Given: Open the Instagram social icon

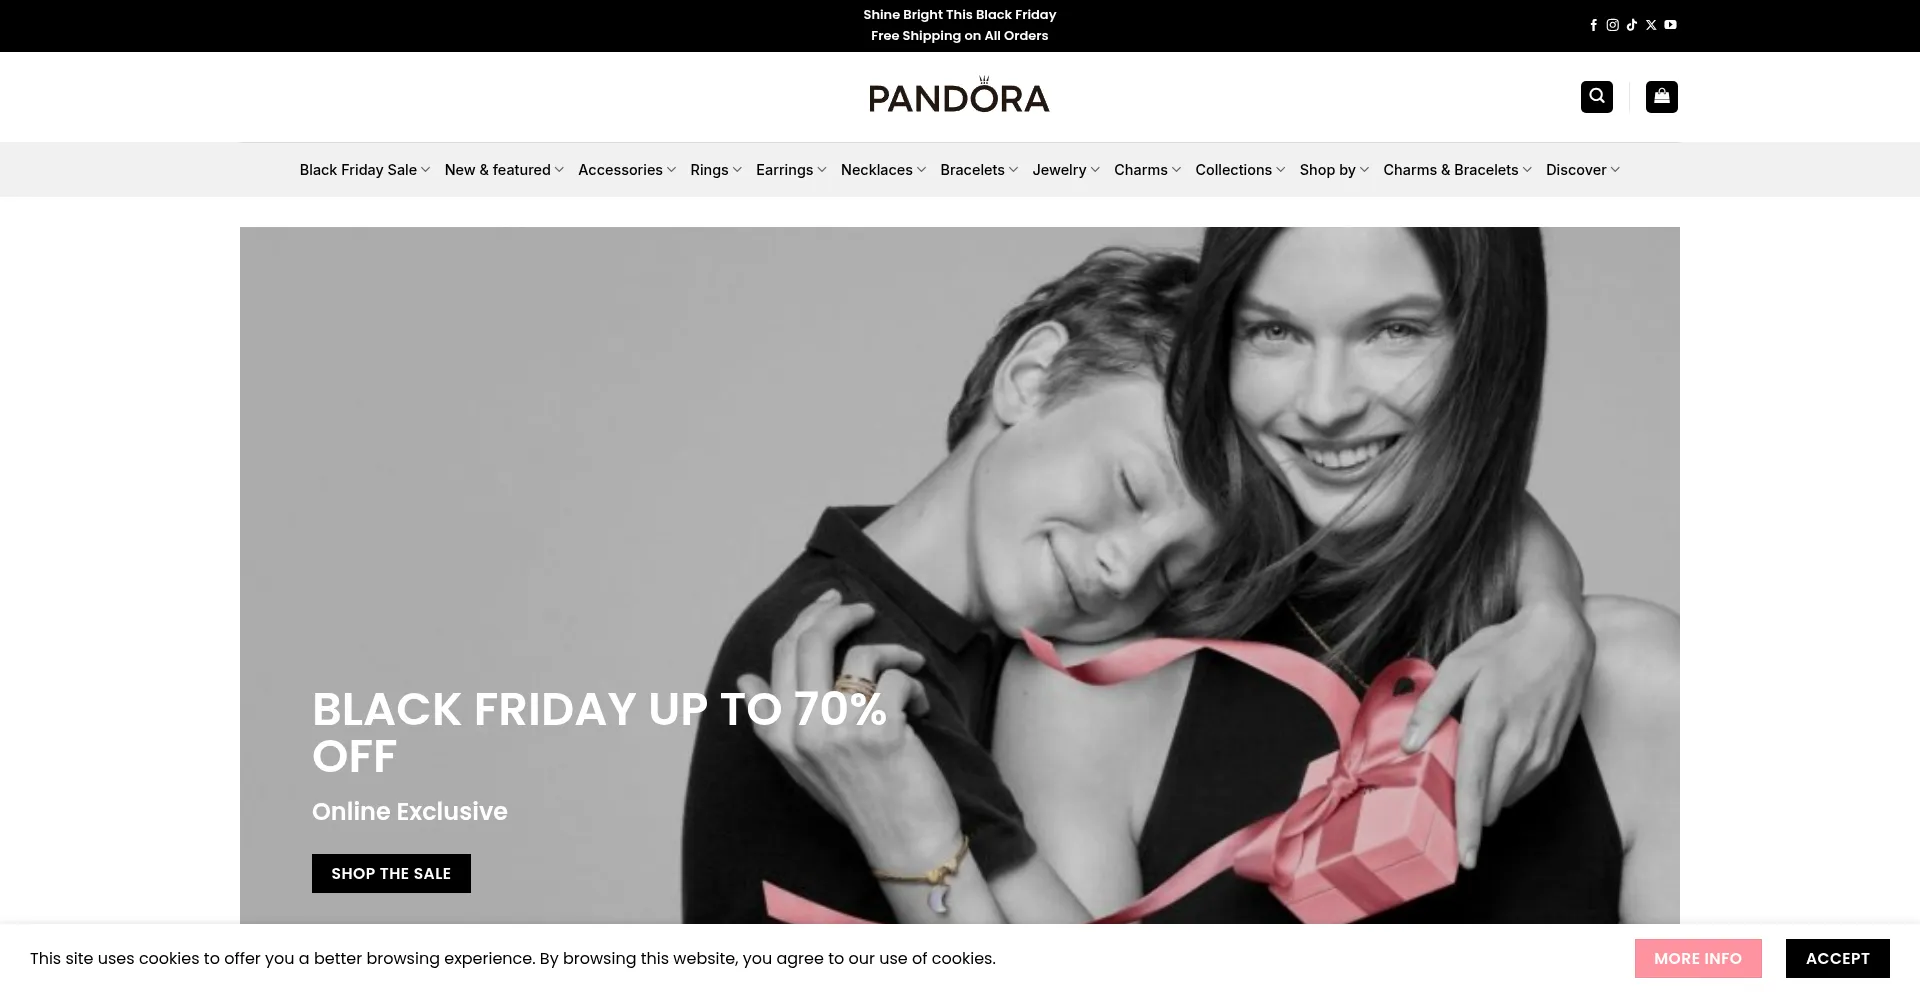Looking at the screenshot, I should pos(1612,25).
